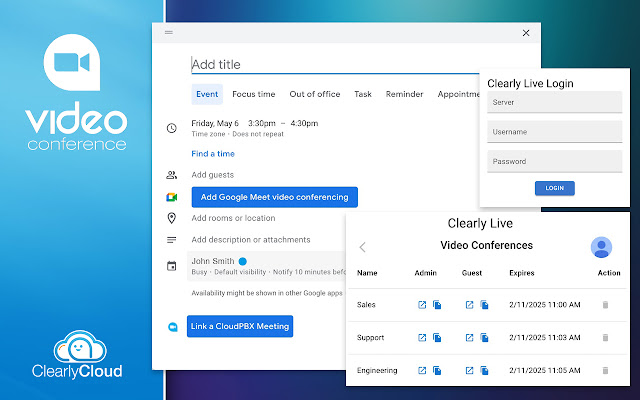This screenshot has height=400, width=640.
Task: Open the Time zone option
Action: click(x=208, y=134)
